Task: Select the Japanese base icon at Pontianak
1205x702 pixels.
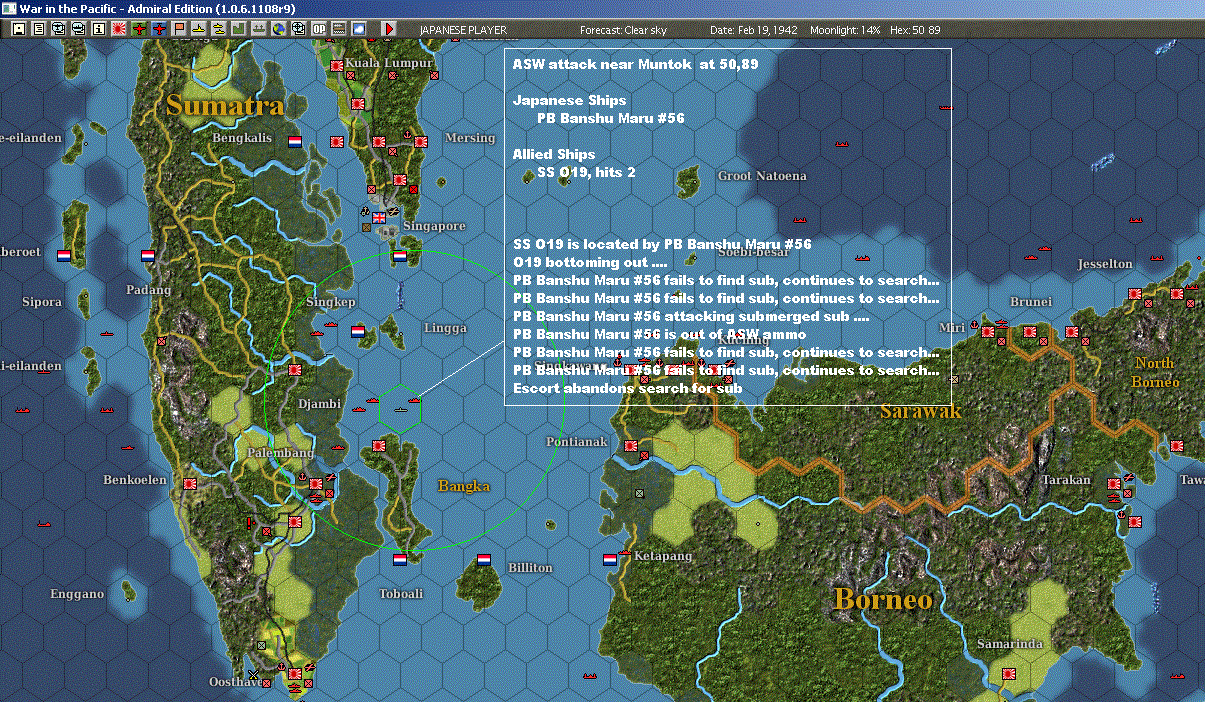Action: coord(631,446)
